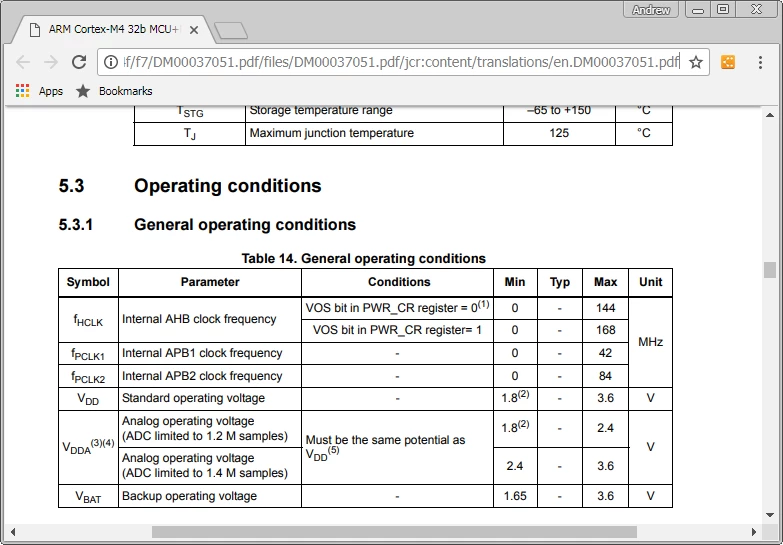Click the max value 144 cell
This screenshot has width=783, height=545.
click(x=605, y=308)
